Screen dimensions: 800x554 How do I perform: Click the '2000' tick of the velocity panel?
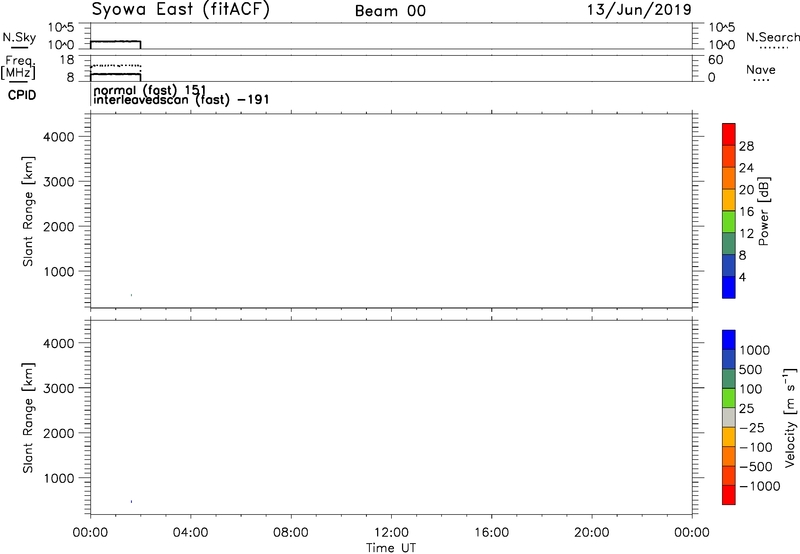[59, 433]
